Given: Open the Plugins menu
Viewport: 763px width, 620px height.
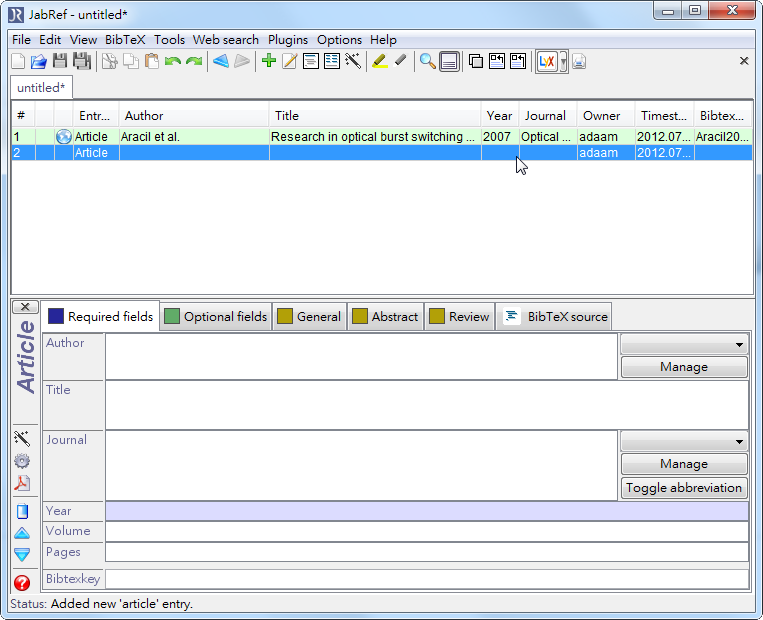Looking at the screenshot, I should 288,40.
